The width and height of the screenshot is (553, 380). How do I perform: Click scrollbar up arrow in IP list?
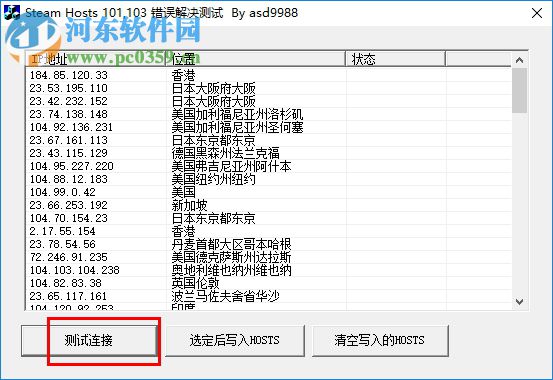[519, 60]
